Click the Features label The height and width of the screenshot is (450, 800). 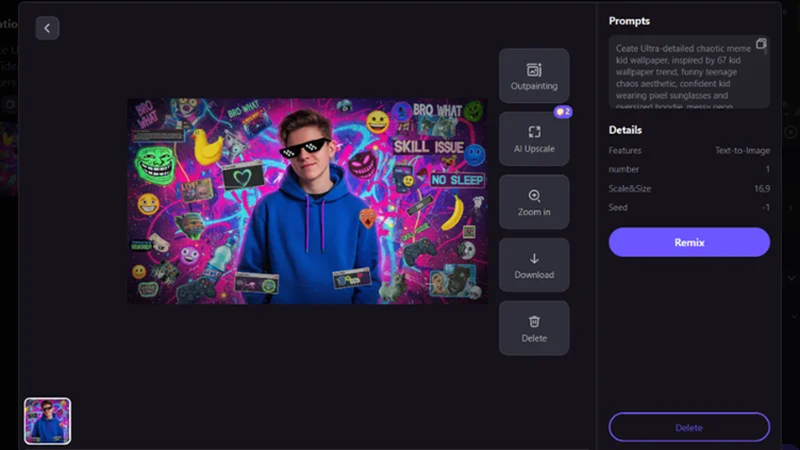point(624,151)
